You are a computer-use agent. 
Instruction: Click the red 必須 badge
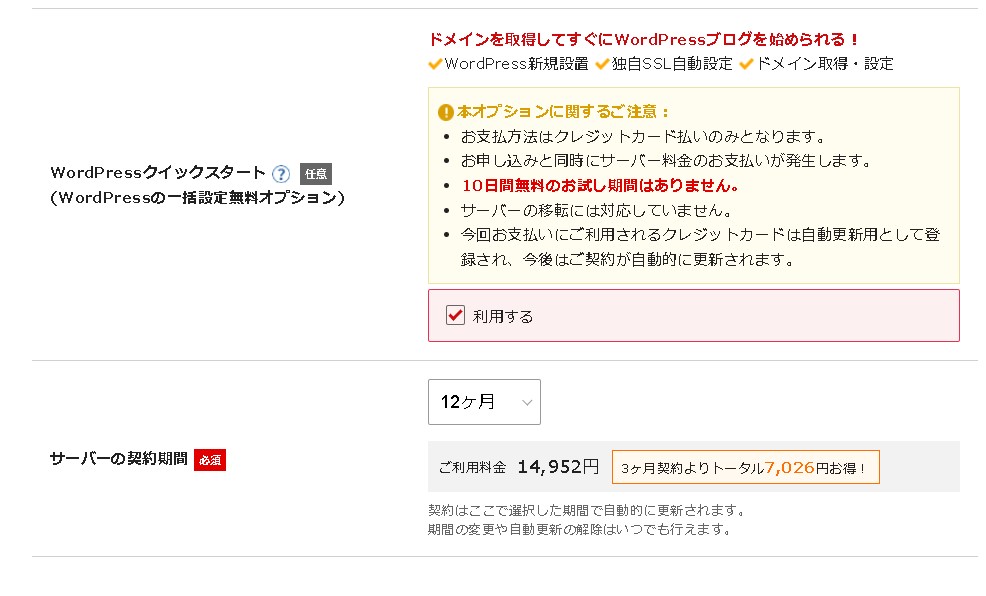(210, 460)
